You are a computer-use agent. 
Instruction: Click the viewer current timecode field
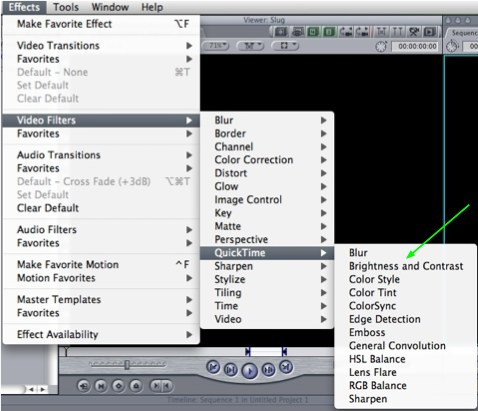tap(417, 46)
